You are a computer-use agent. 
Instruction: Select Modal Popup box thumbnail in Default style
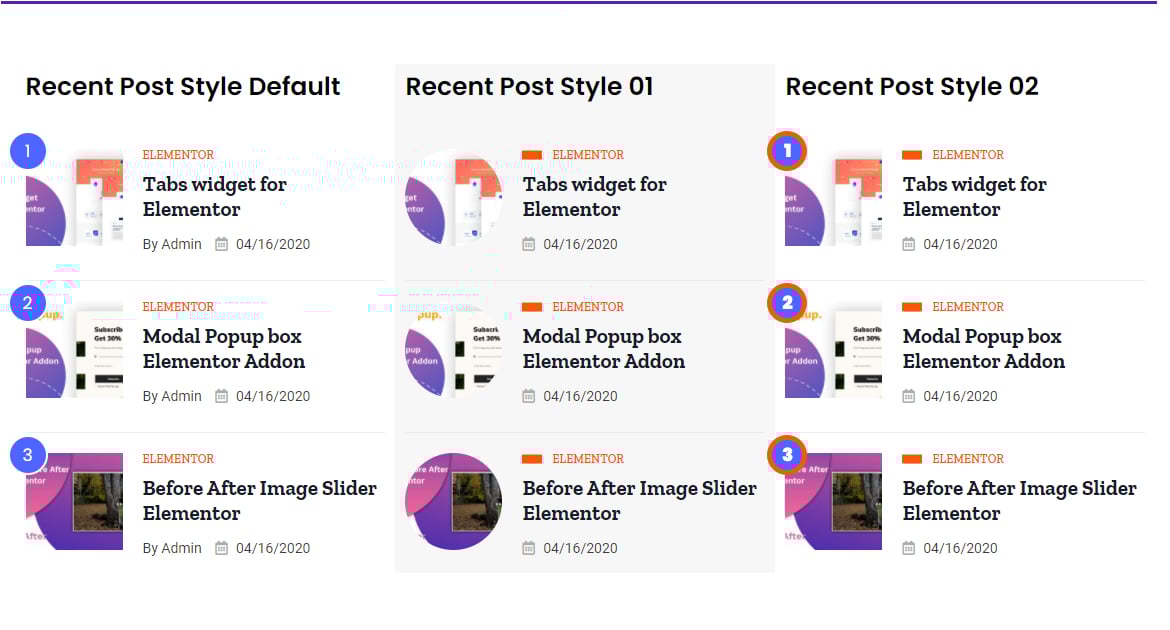coord(75,349)
